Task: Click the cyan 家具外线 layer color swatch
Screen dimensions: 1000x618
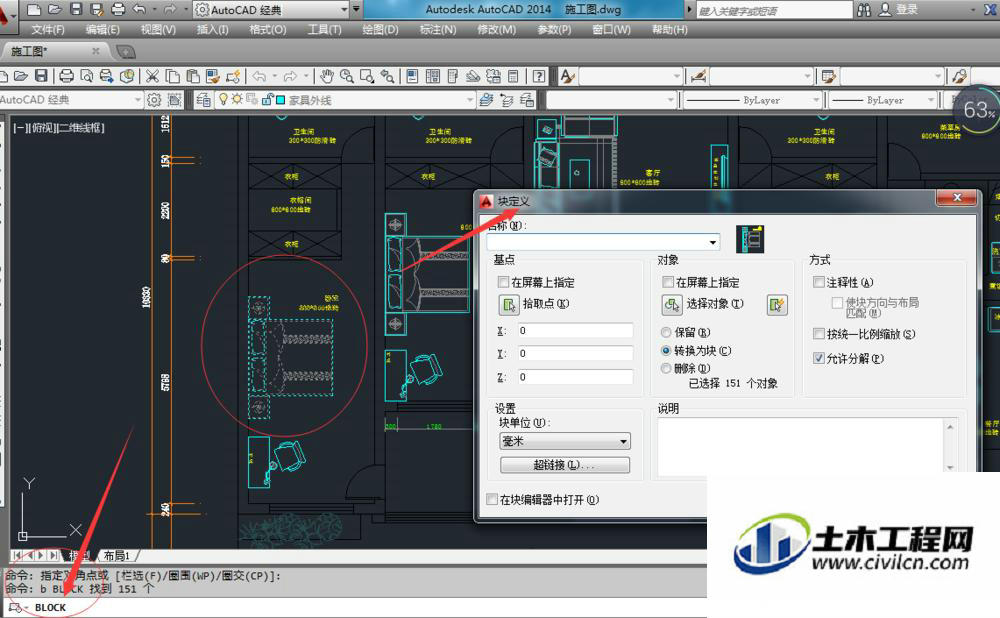Action: click(x=280, y=99)
